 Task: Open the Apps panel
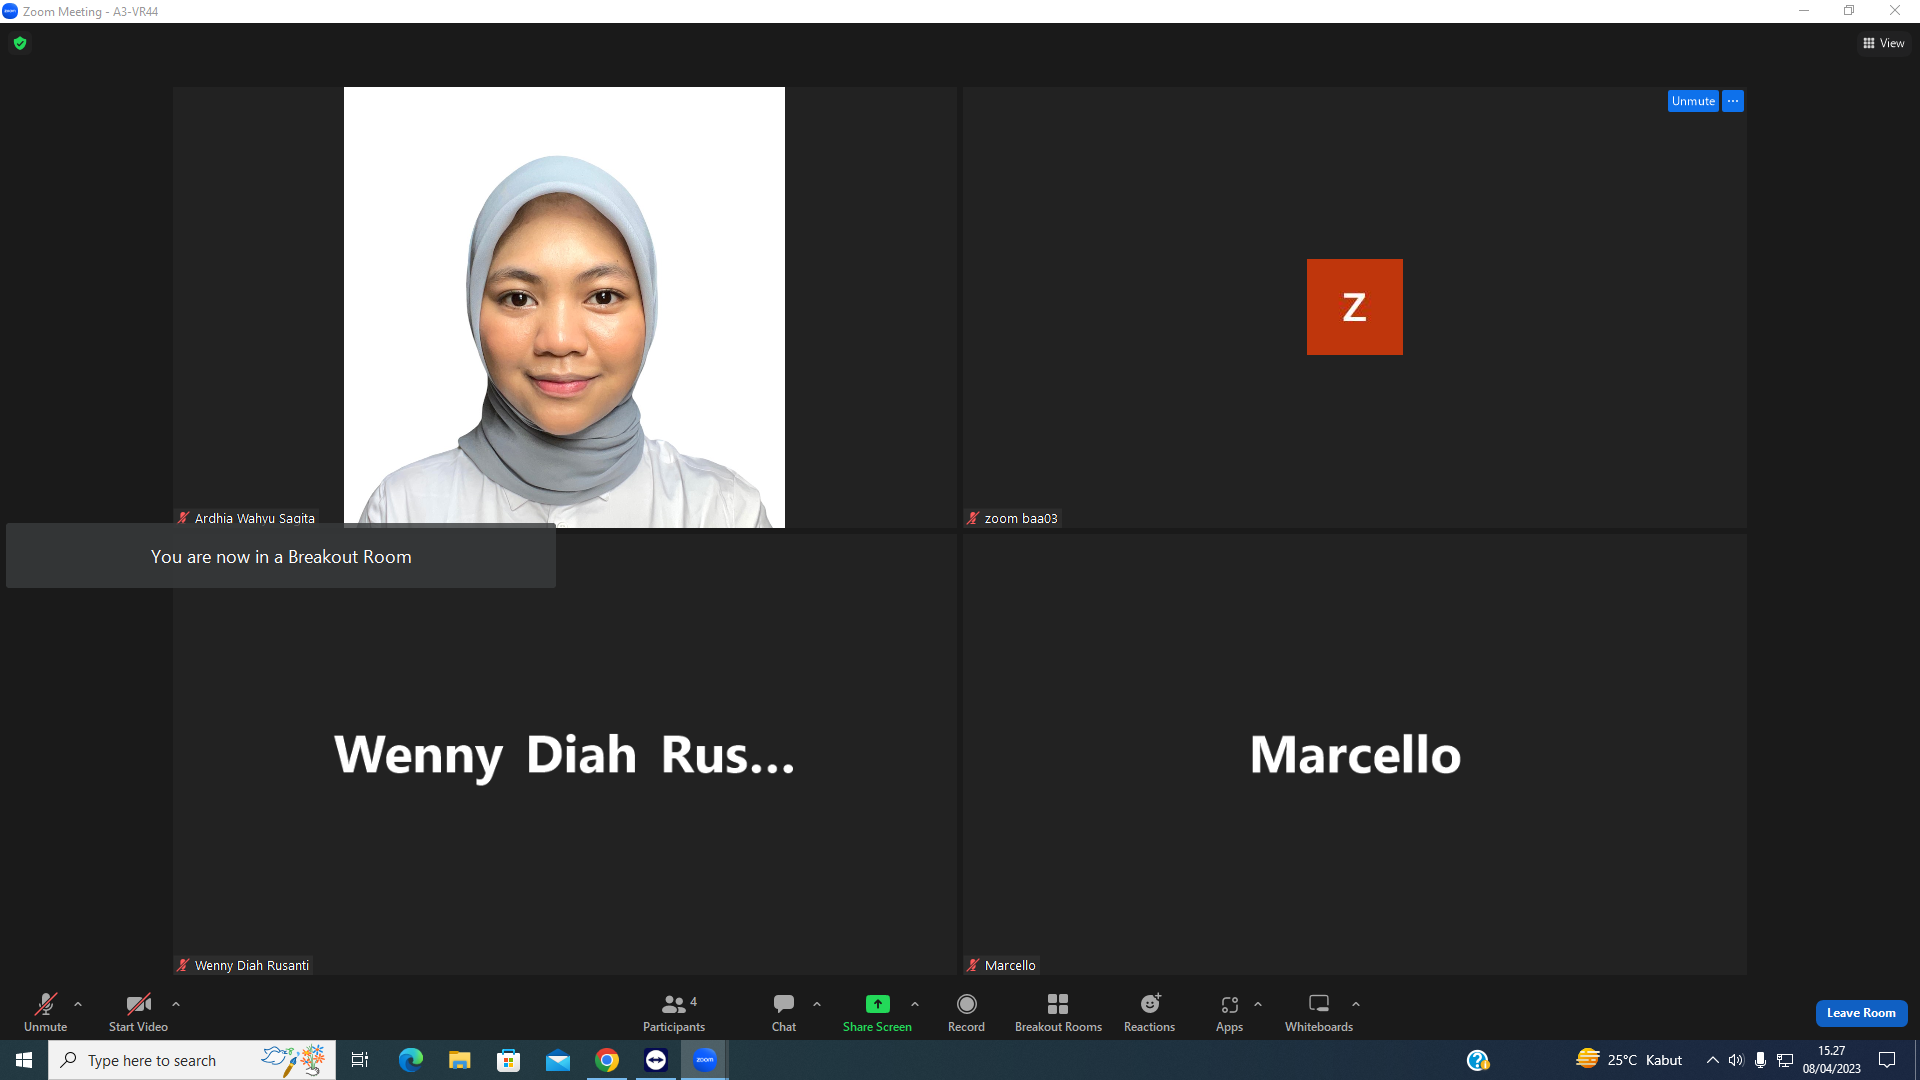[1229, 1012]
